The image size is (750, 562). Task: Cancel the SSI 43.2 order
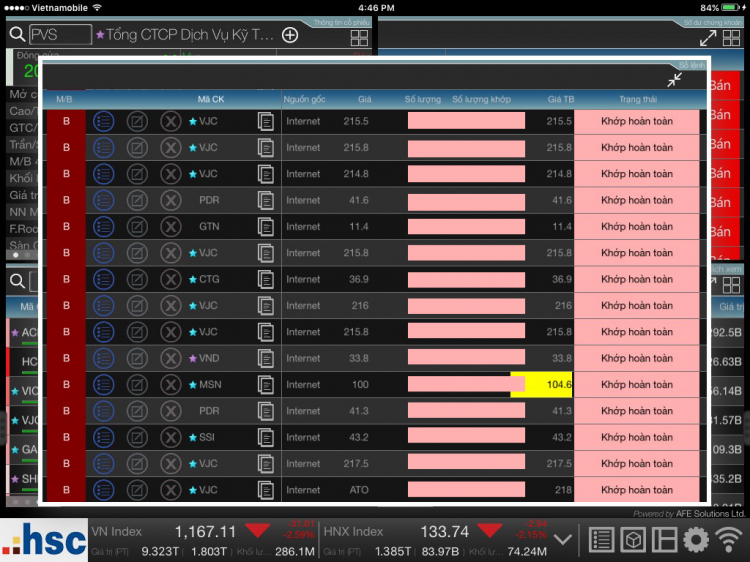[x=170, y=437]
